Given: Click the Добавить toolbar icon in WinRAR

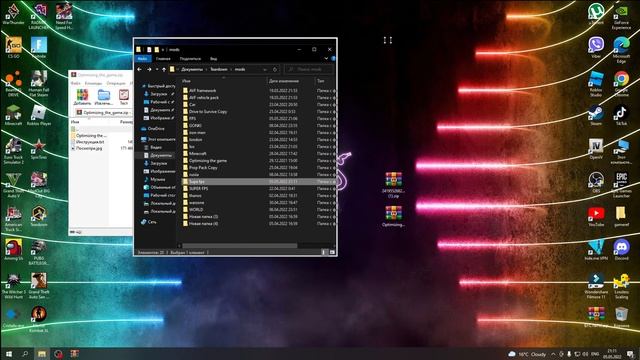Looking at the screenshot, I should pos(82,97).
